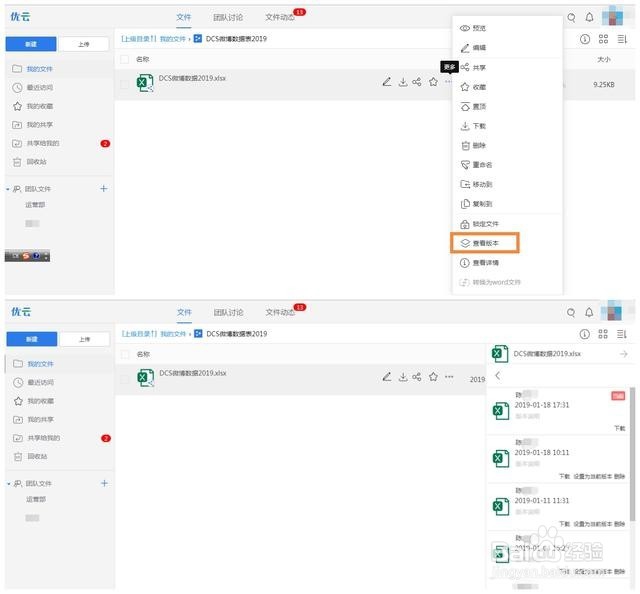Upper screenshot: click the 上传 upload button
This screenshot has width=640, height=594.
84,44
